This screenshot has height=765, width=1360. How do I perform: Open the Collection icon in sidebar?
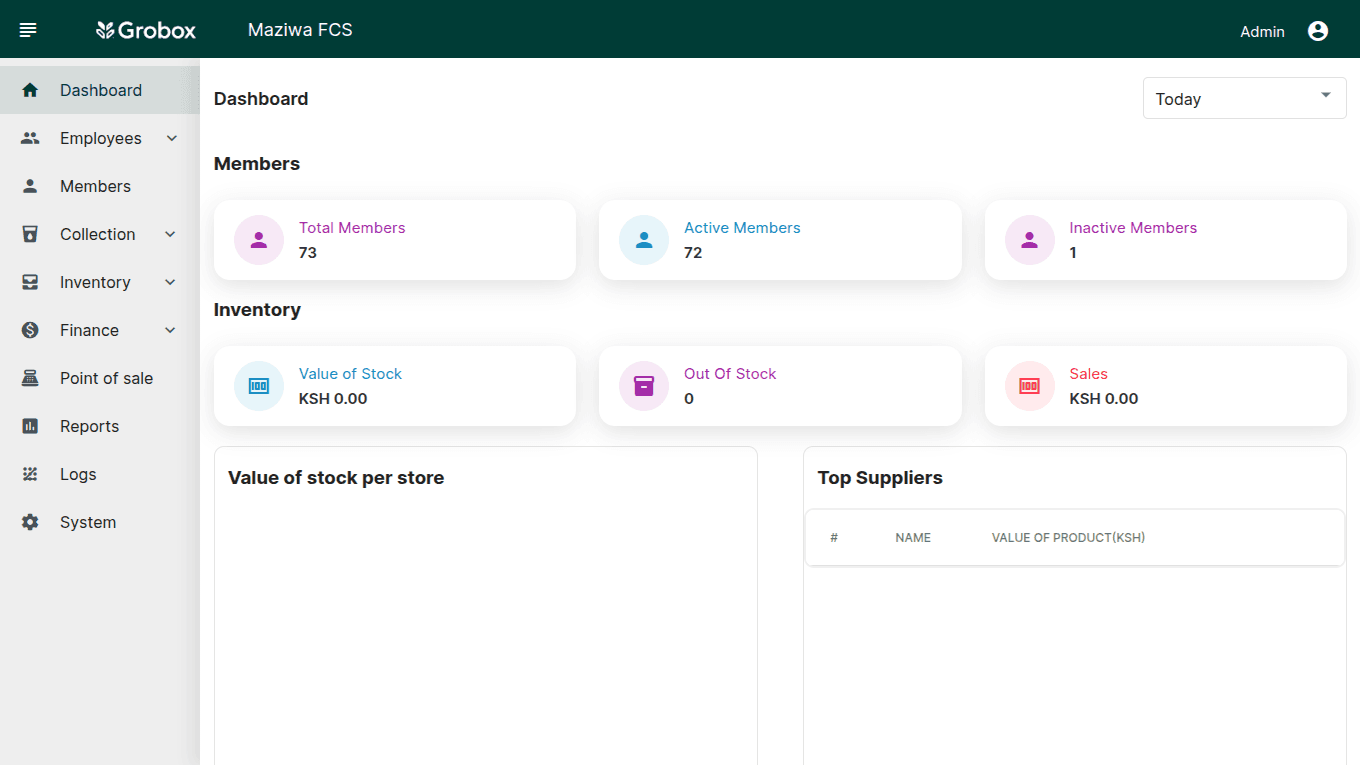(x=30, y=233)
